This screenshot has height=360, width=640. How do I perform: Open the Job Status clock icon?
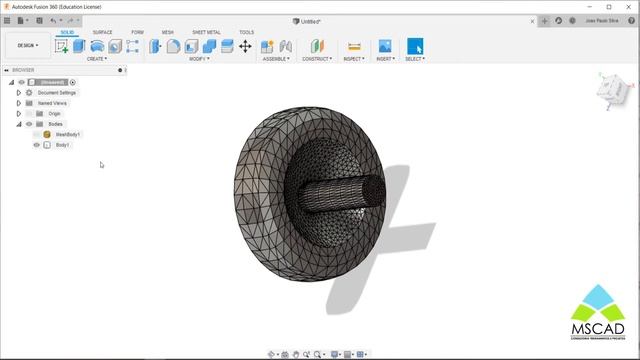pyautogui.click(x=572, y=20)
